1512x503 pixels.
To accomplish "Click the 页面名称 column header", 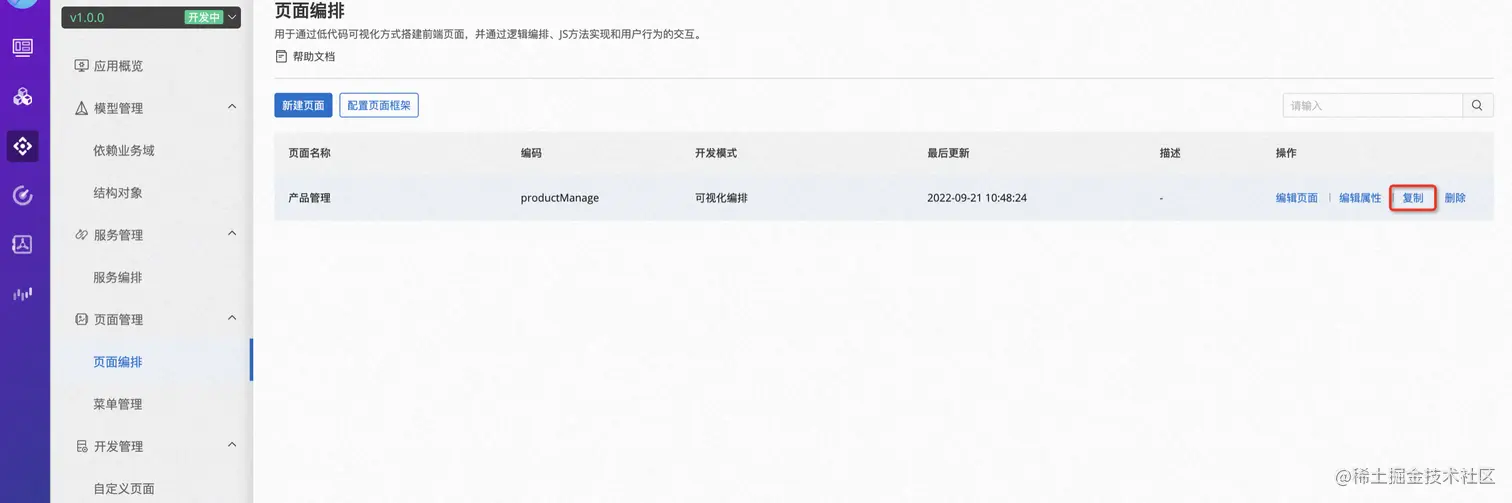I will click(x=309, y=153).
